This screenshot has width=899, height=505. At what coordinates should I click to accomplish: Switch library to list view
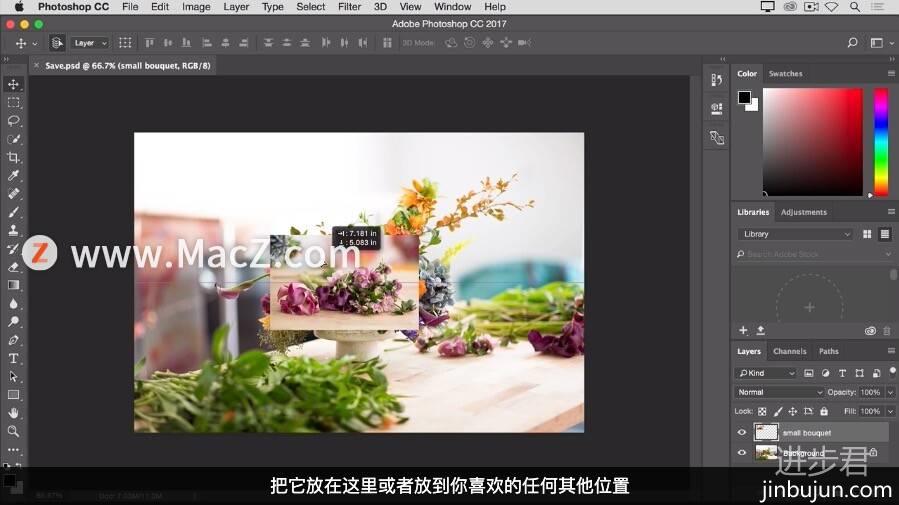coord(885,234)
